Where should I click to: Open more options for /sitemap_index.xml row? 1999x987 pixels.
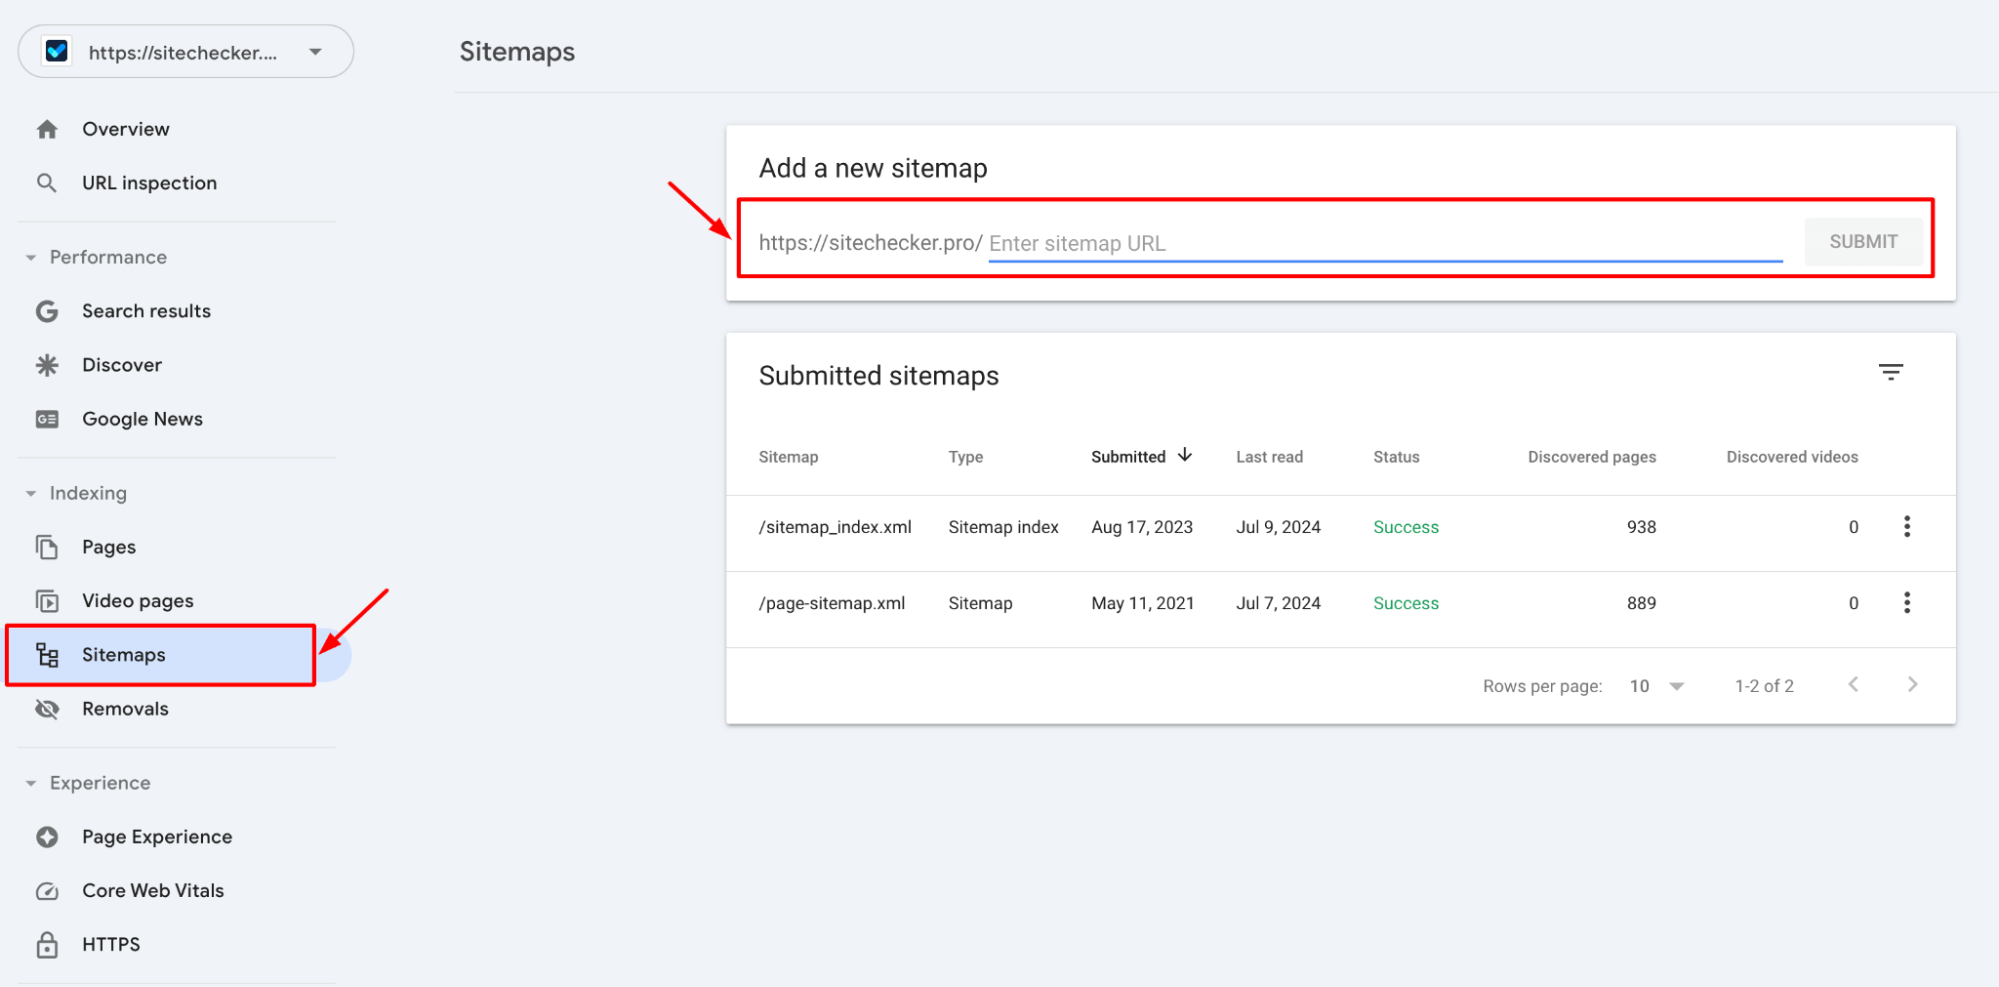[x=1906, y=527]
